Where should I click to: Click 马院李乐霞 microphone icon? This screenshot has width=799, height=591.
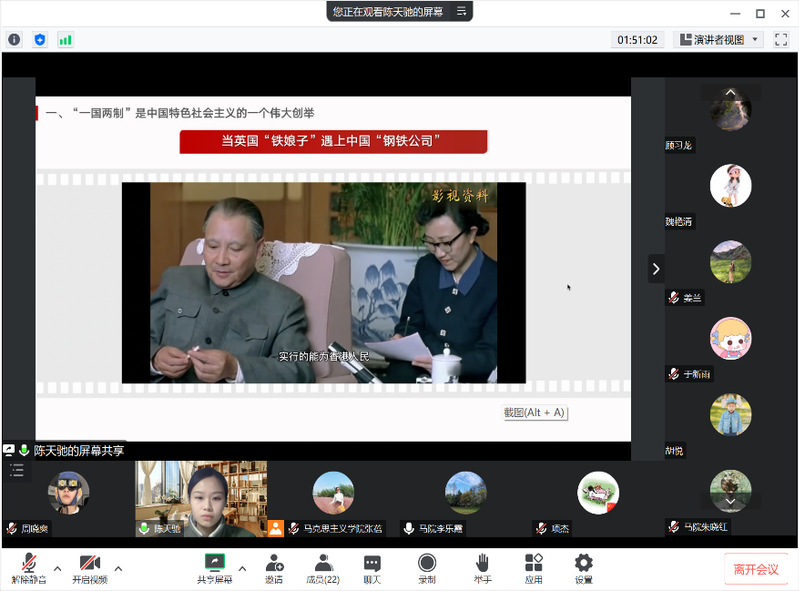tap(409, 528)
